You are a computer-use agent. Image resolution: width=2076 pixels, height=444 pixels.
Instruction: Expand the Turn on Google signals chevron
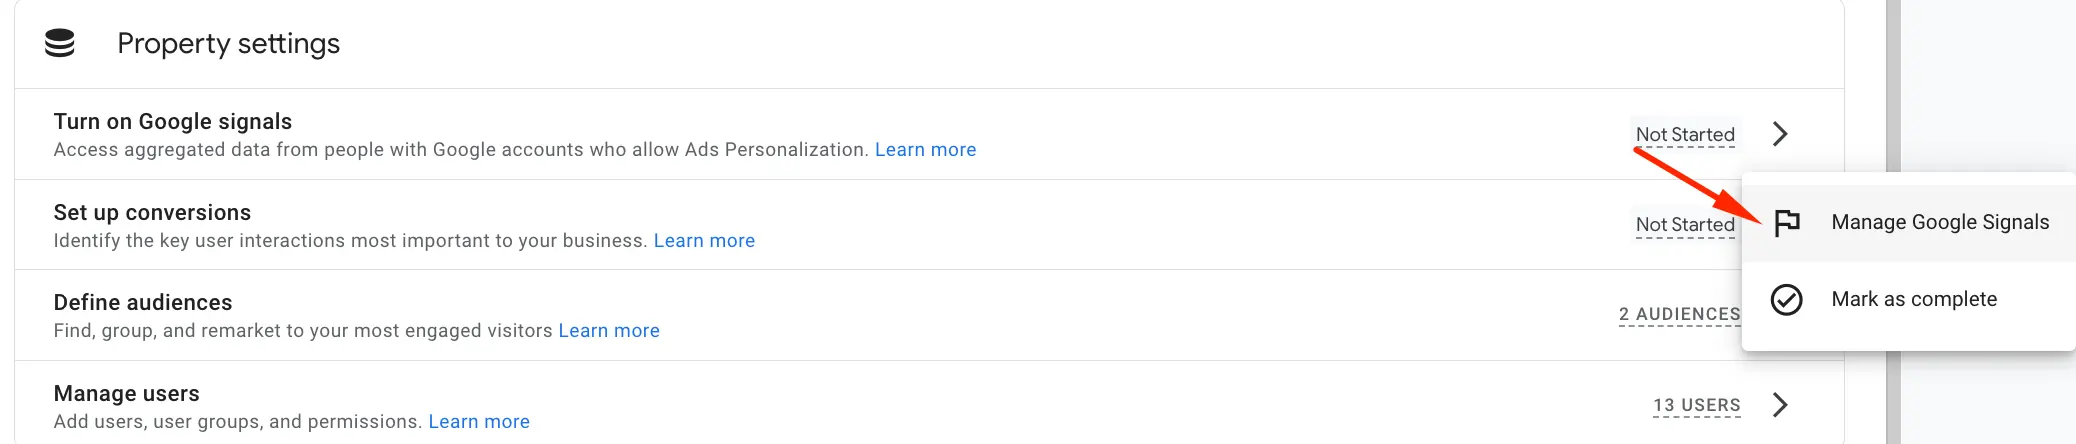pyautogui.click(x=1780, y=134)
